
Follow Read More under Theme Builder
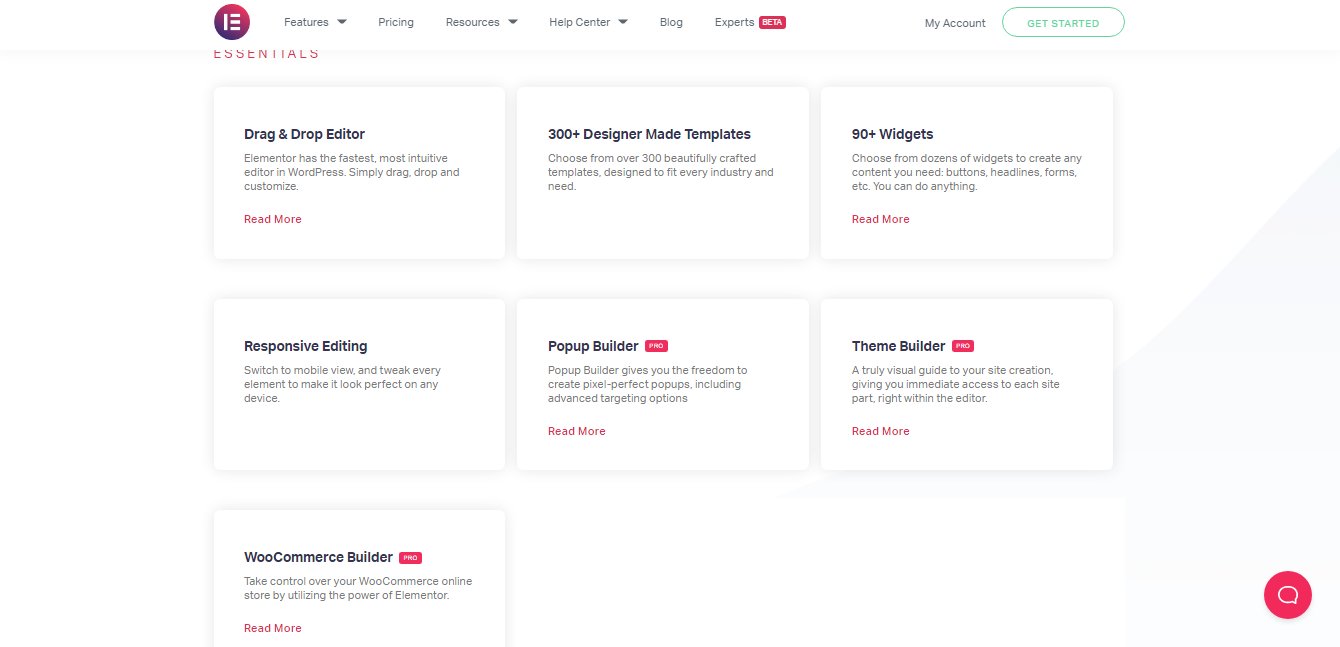881,431
